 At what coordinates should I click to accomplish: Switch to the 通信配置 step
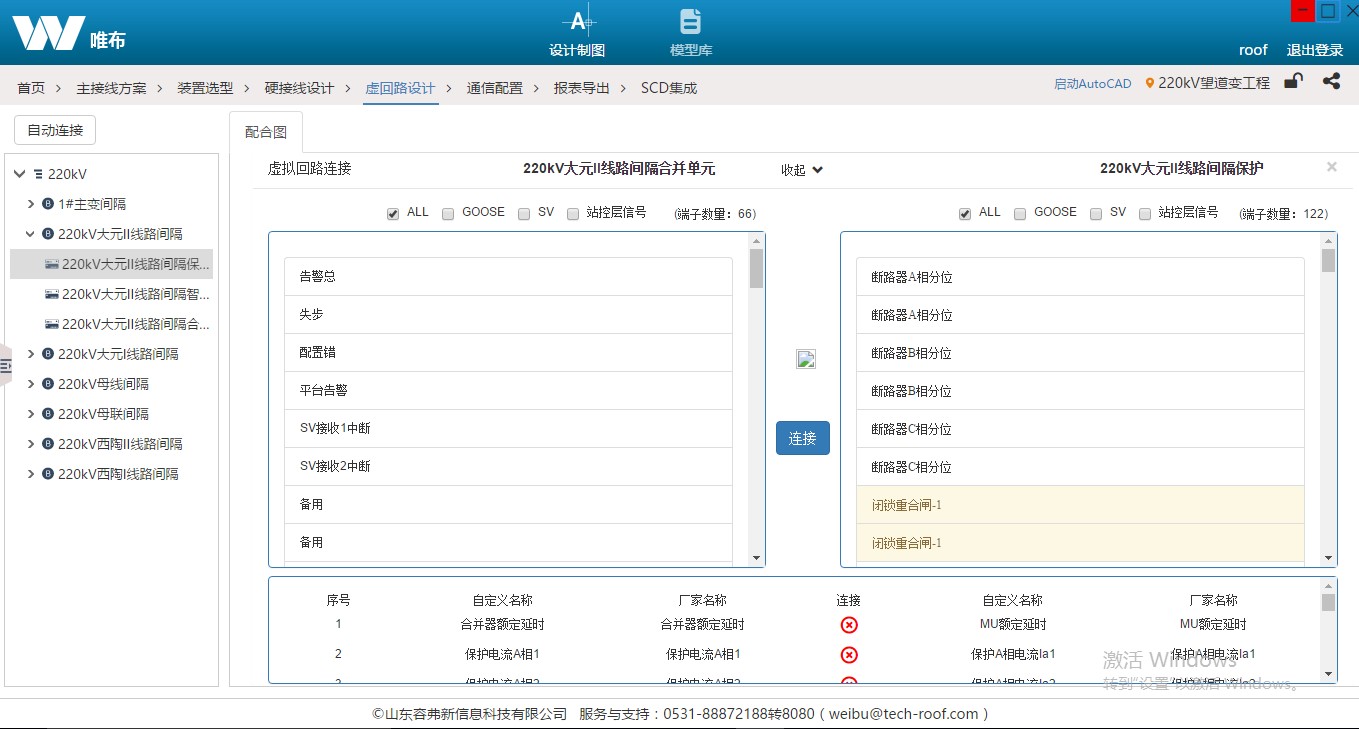point(494,88)
